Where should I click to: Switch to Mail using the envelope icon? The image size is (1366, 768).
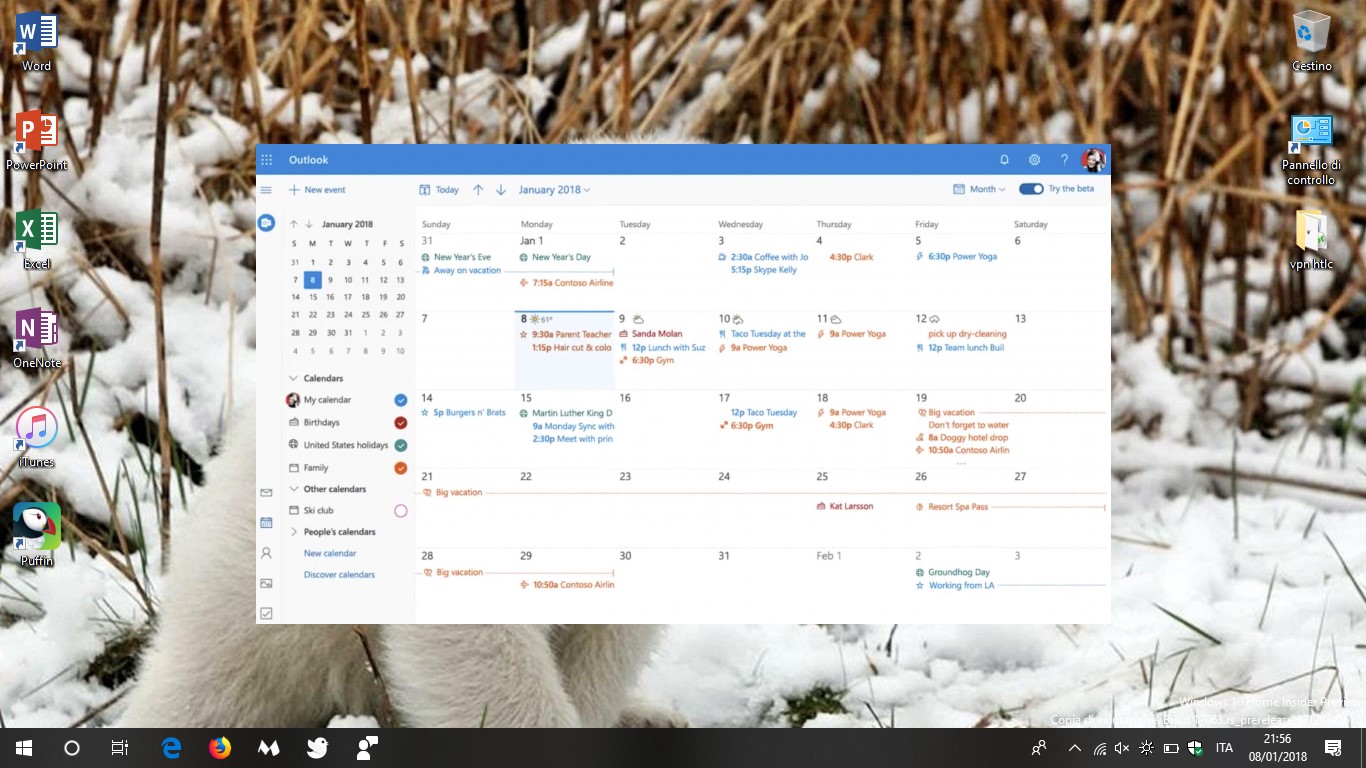coord(266,492)
